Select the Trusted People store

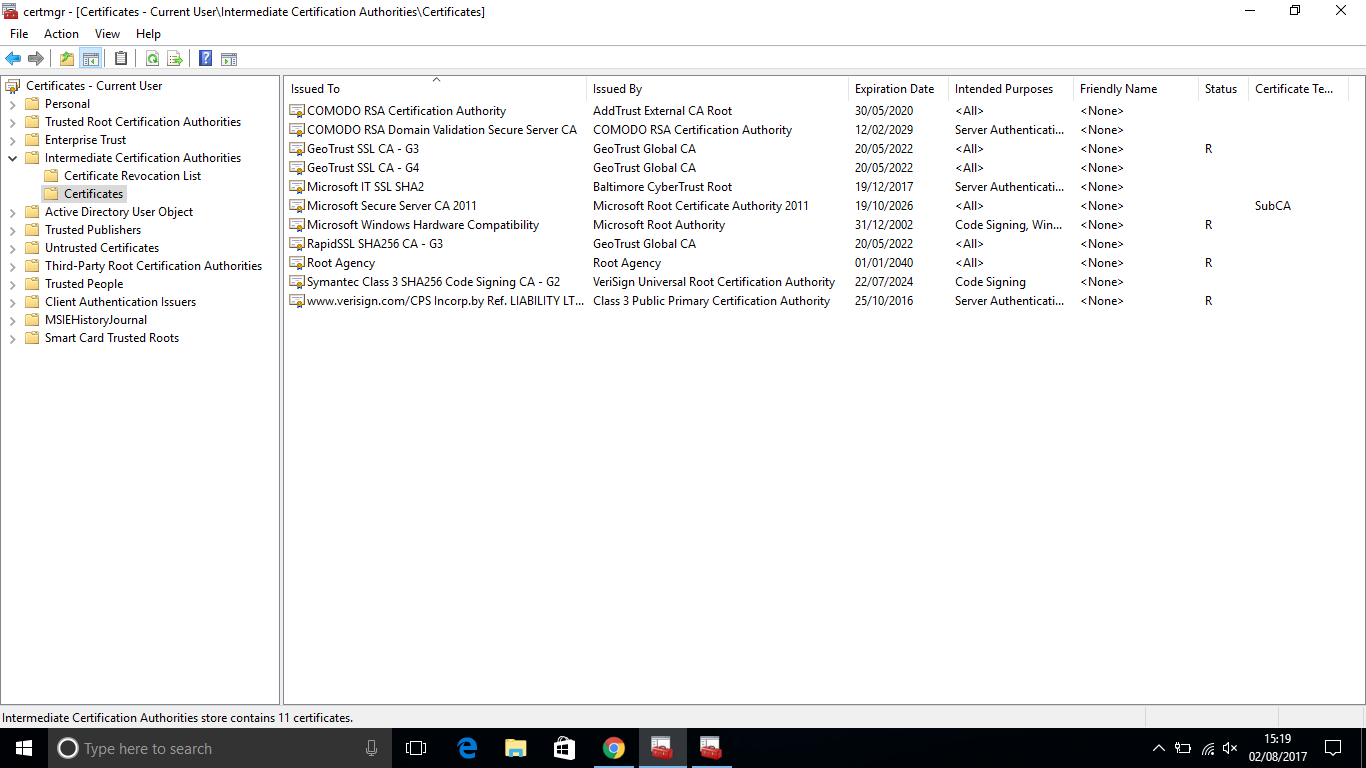[x=84, y=284]
